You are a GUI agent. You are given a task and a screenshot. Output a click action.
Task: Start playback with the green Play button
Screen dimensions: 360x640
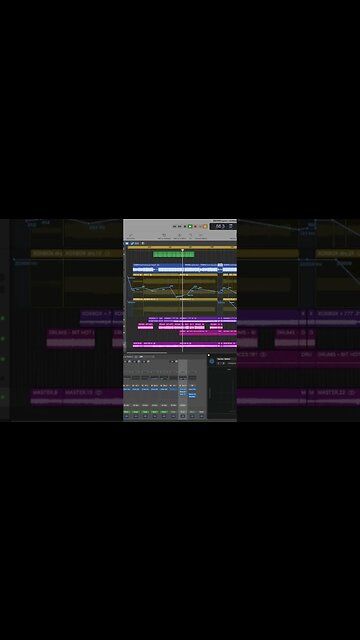tap(190, 226)
